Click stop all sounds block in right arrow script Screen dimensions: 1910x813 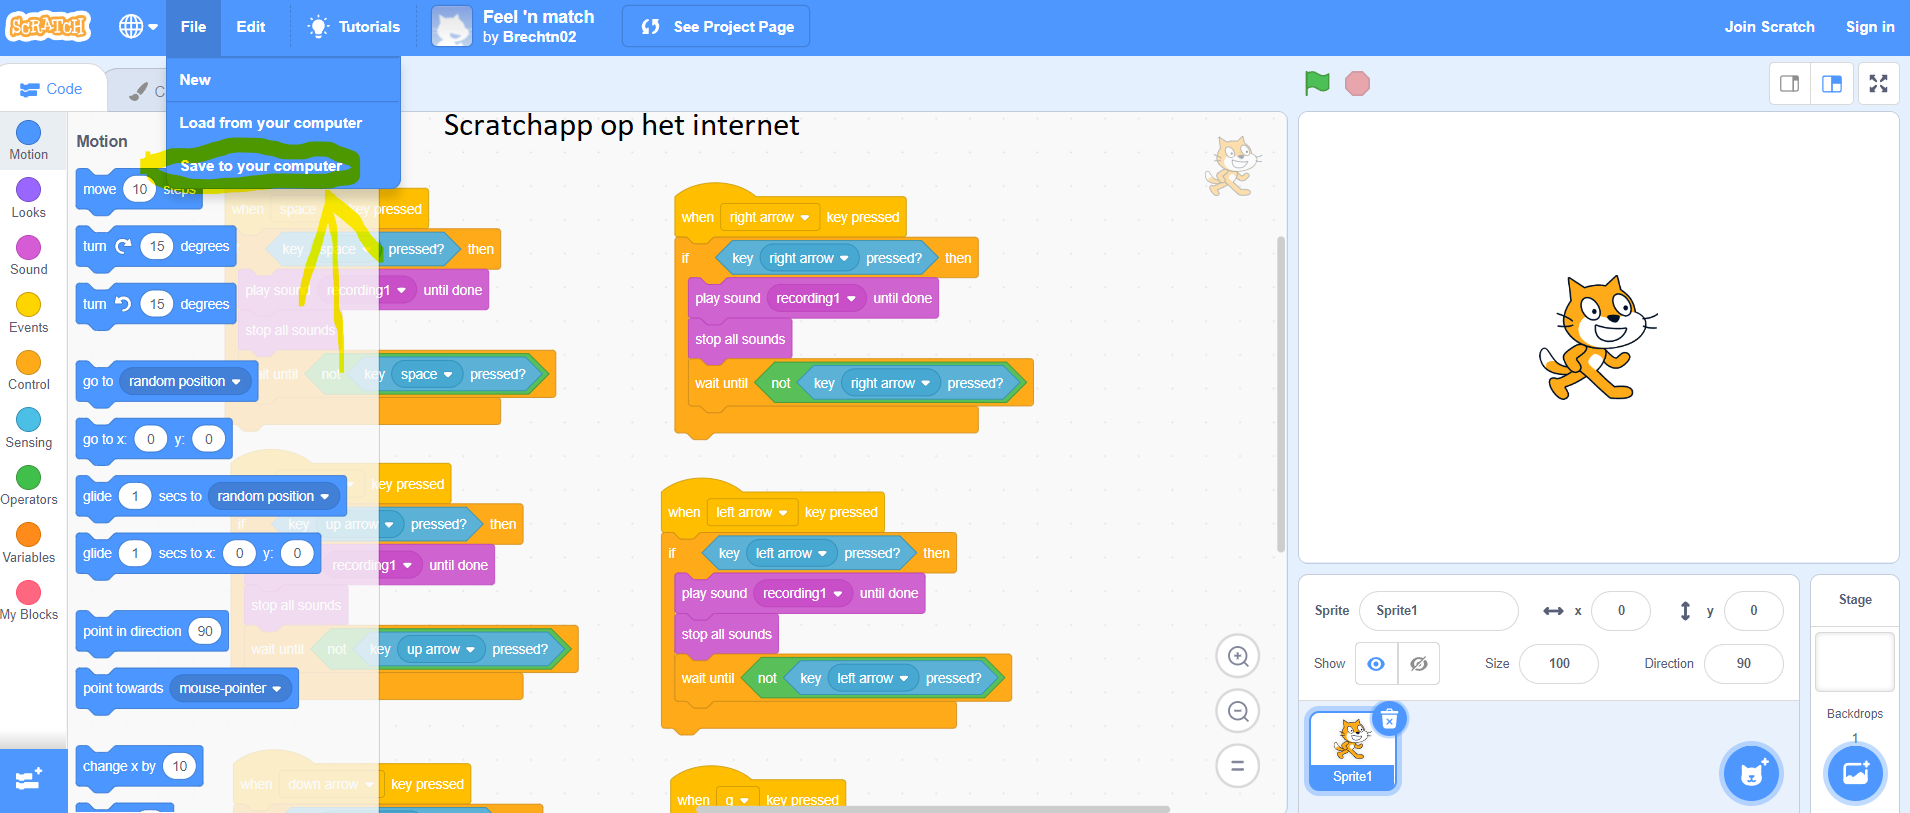pyautogui.click(x=740, y=339)
